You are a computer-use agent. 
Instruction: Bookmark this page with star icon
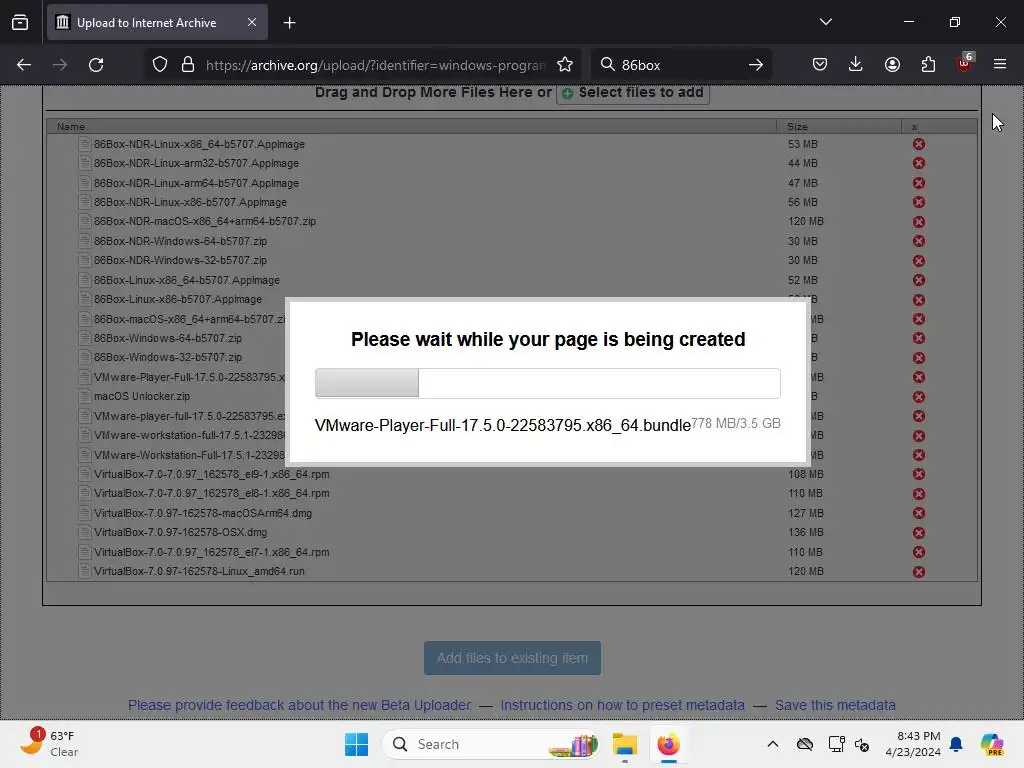pyautogui.click(x=565, y=65)
